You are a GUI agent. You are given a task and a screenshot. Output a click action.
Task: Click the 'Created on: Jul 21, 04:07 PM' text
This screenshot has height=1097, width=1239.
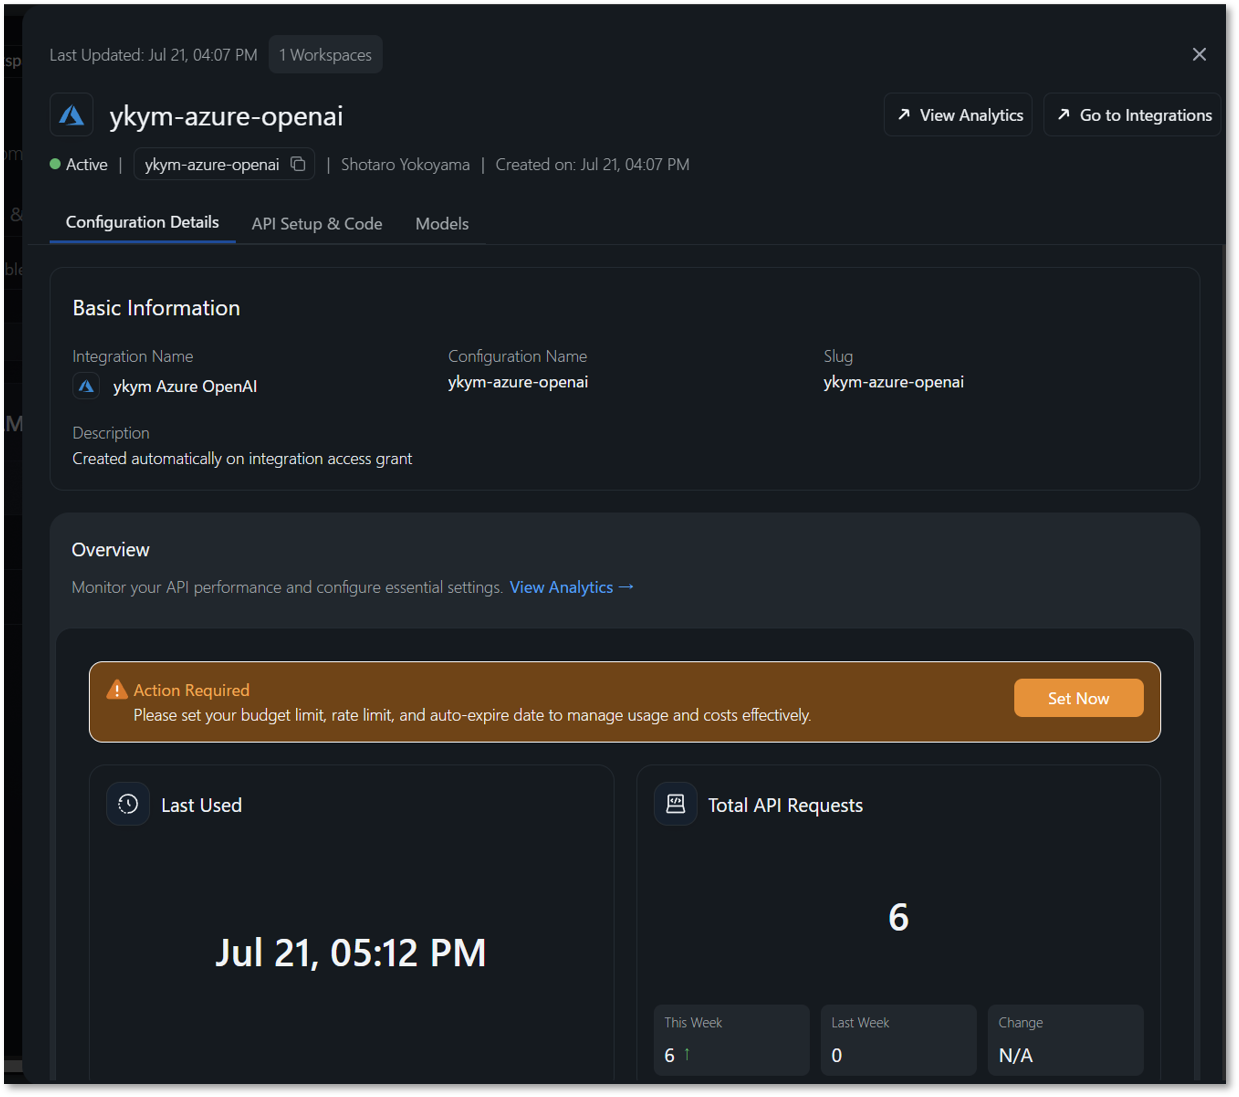[592, 164]
